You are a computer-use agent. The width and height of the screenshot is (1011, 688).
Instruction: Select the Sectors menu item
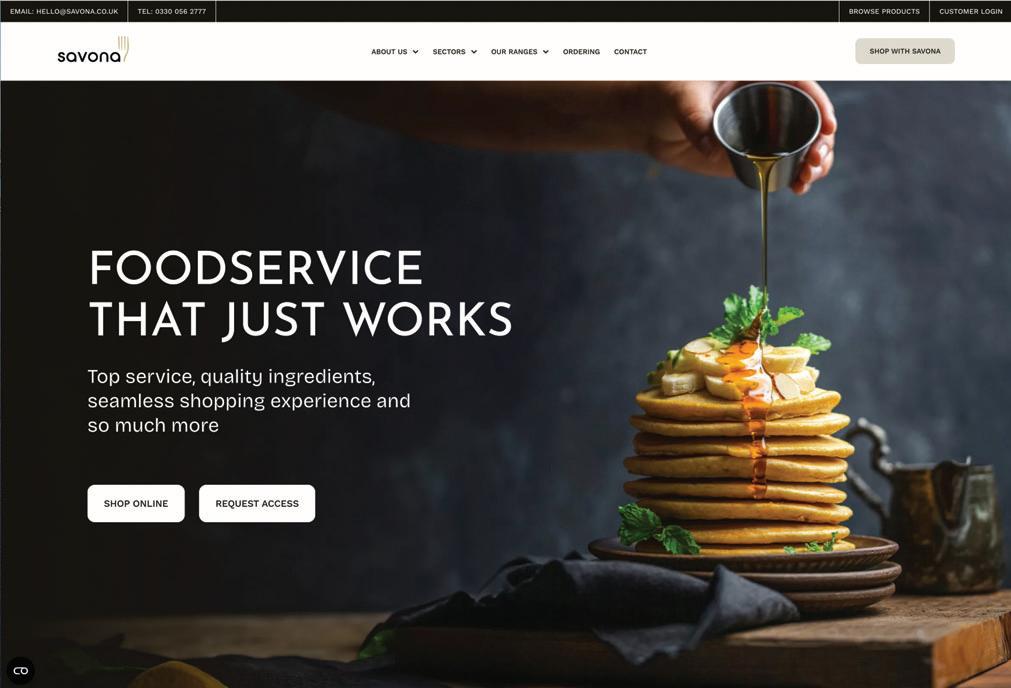pos(449,52)
